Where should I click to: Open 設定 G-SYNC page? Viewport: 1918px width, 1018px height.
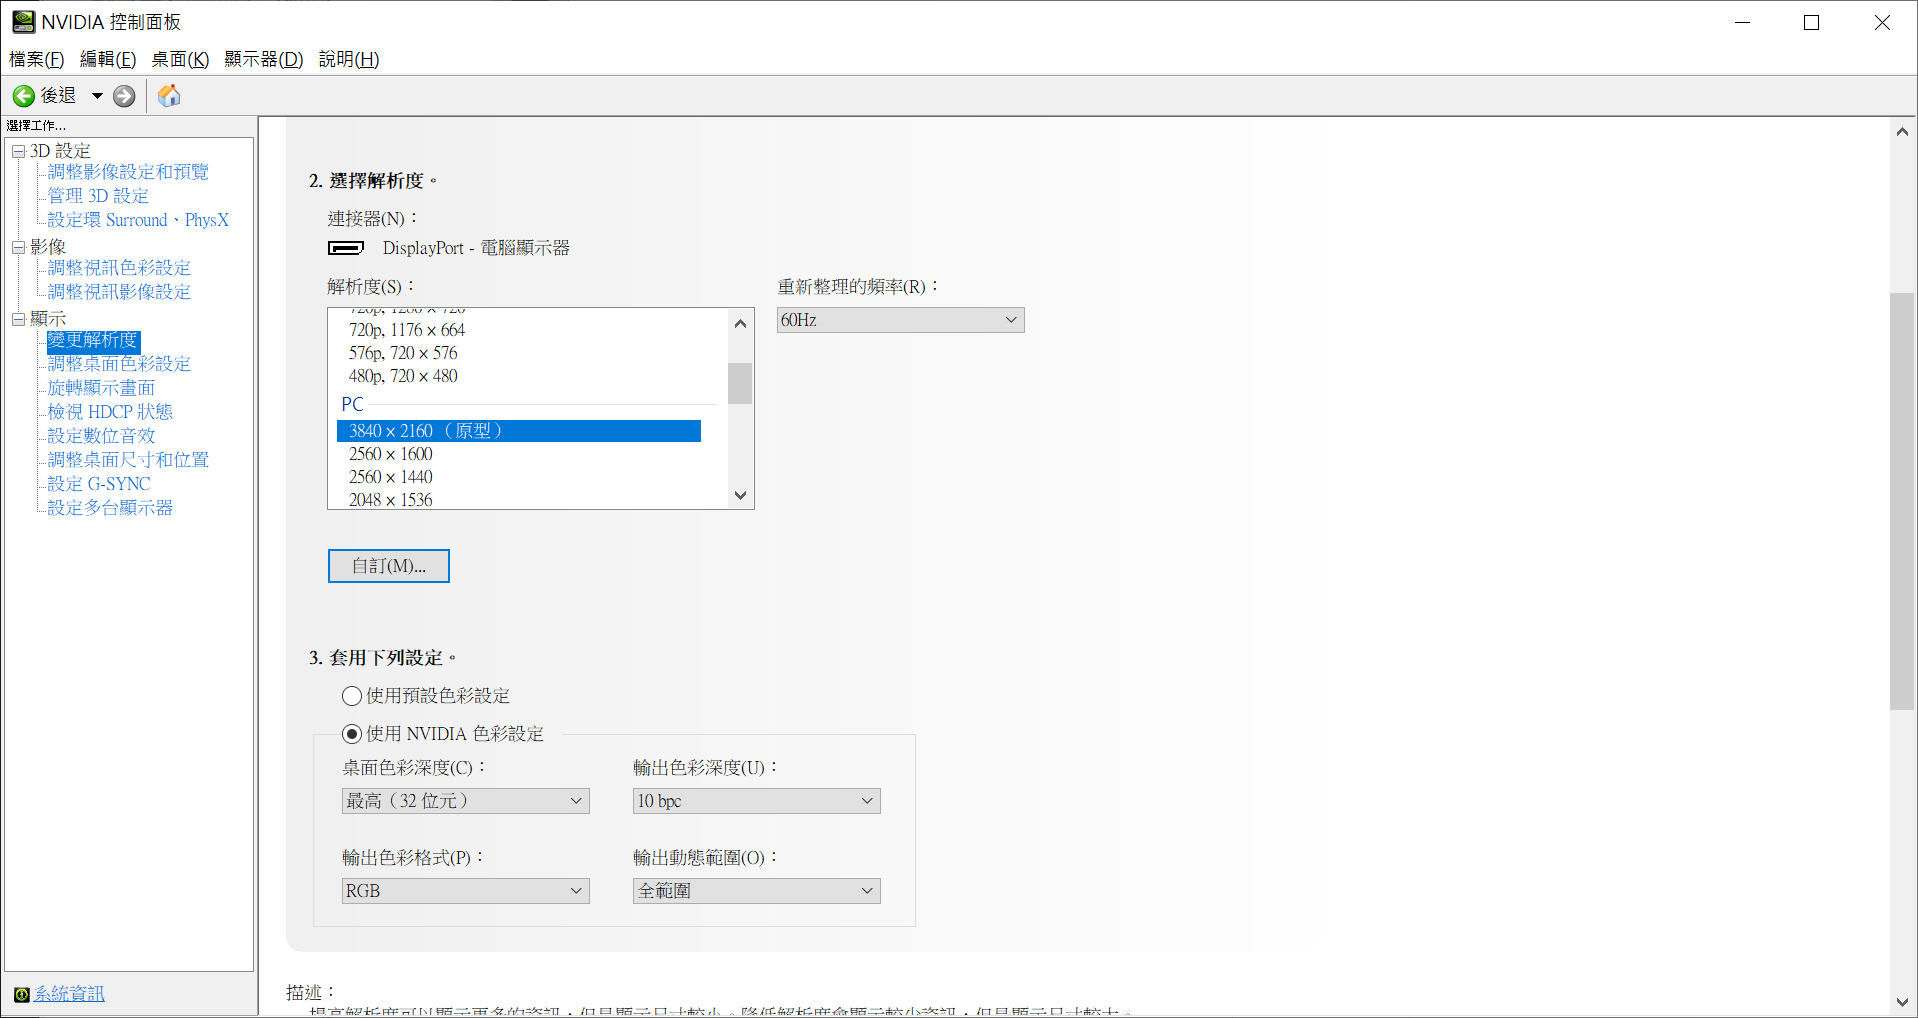[99, 484]
